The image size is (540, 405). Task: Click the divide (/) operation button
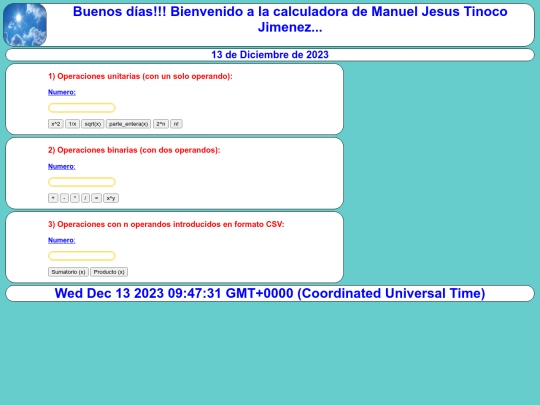pyautogui.click(x=85, y=198)
